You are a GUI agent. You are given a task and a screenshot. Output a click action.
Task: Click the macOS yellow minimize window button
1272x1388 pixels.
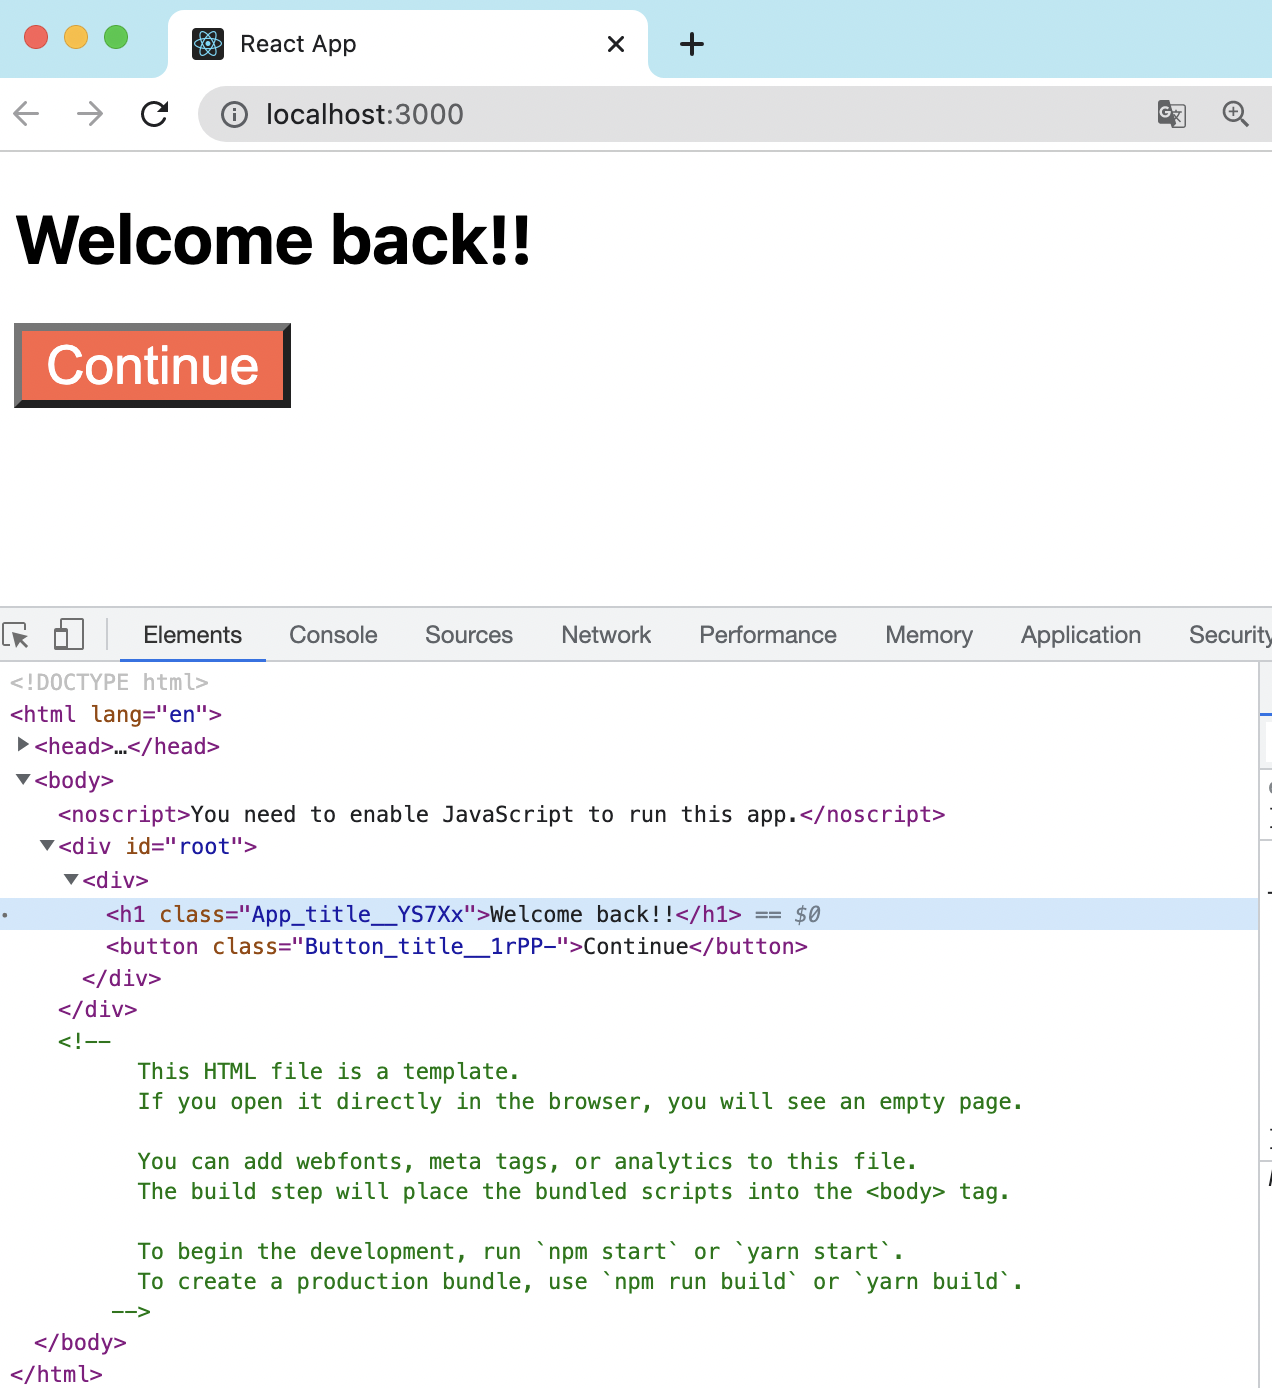click(76, 37)
